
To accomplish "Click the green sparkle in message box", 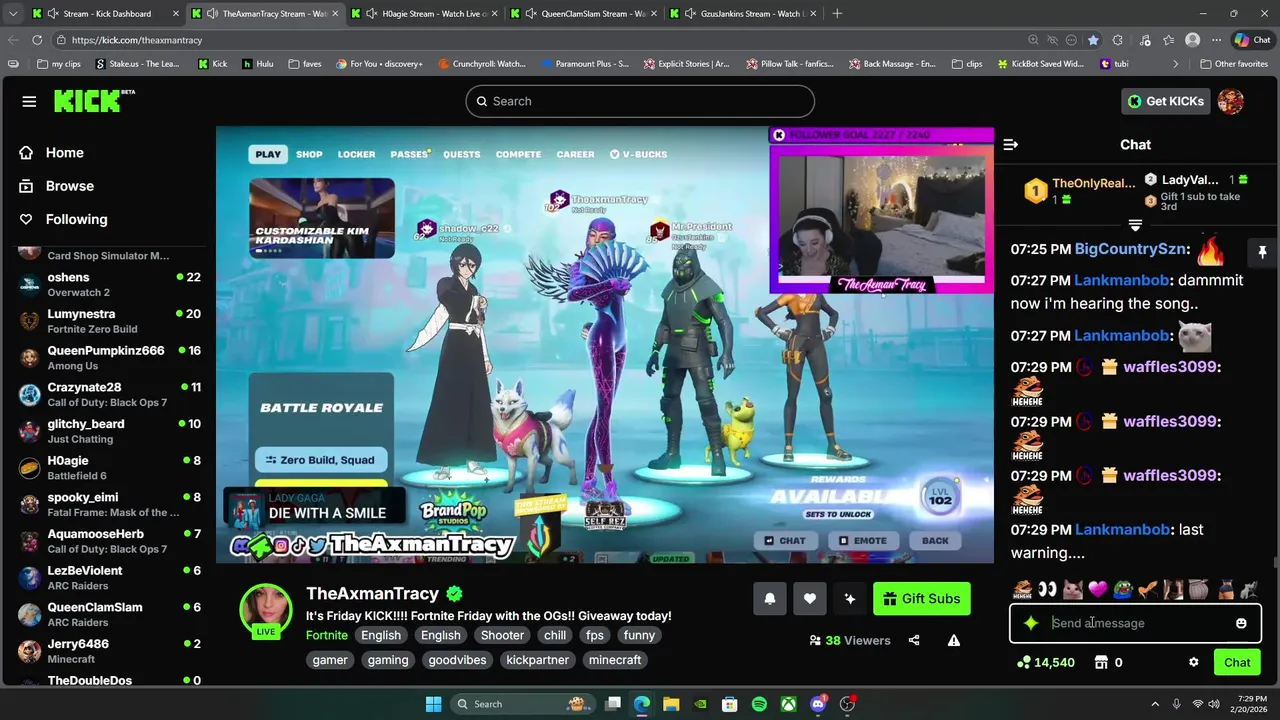I will [1031, 623].
